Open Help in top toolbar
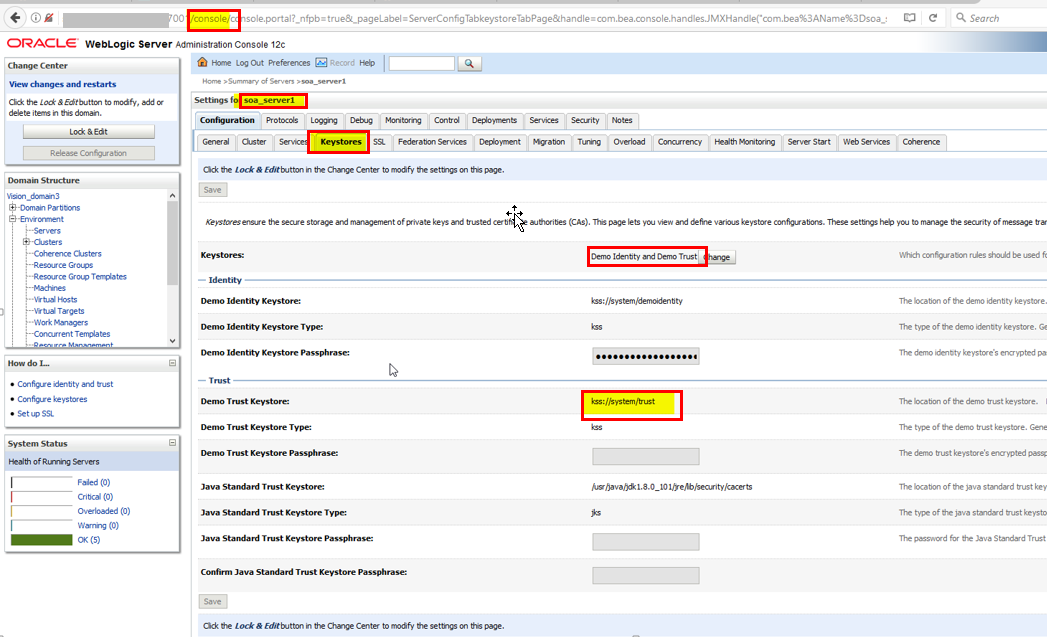Screen dimensions: 1047x637 tap(367, 63)
